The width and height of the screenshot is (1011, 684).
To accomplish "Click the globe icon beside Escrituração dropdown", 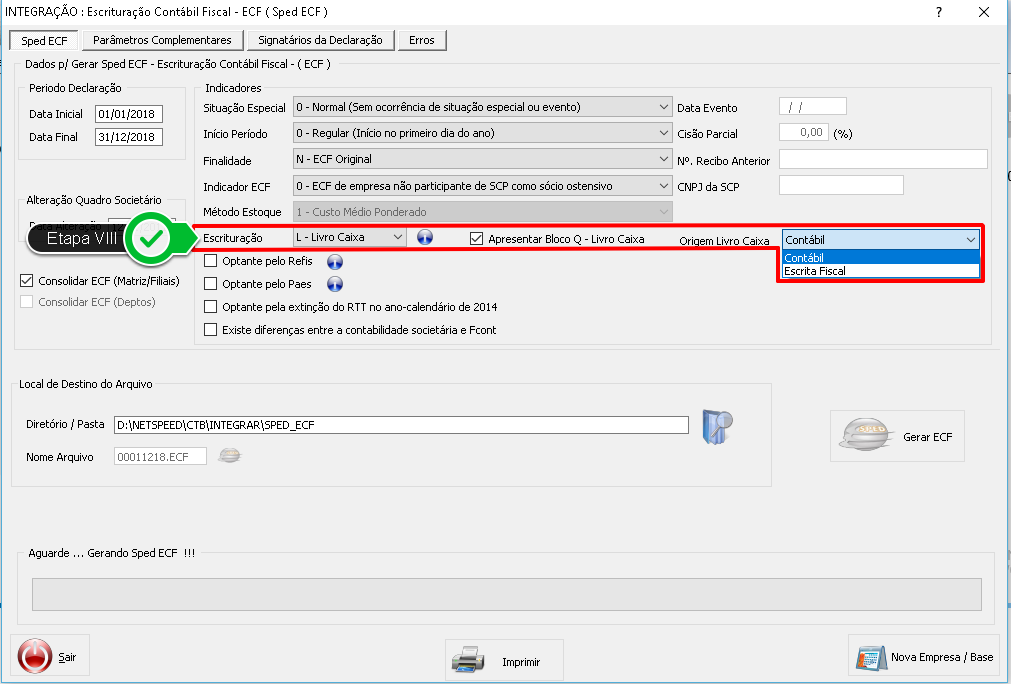I will coord(425,238).
